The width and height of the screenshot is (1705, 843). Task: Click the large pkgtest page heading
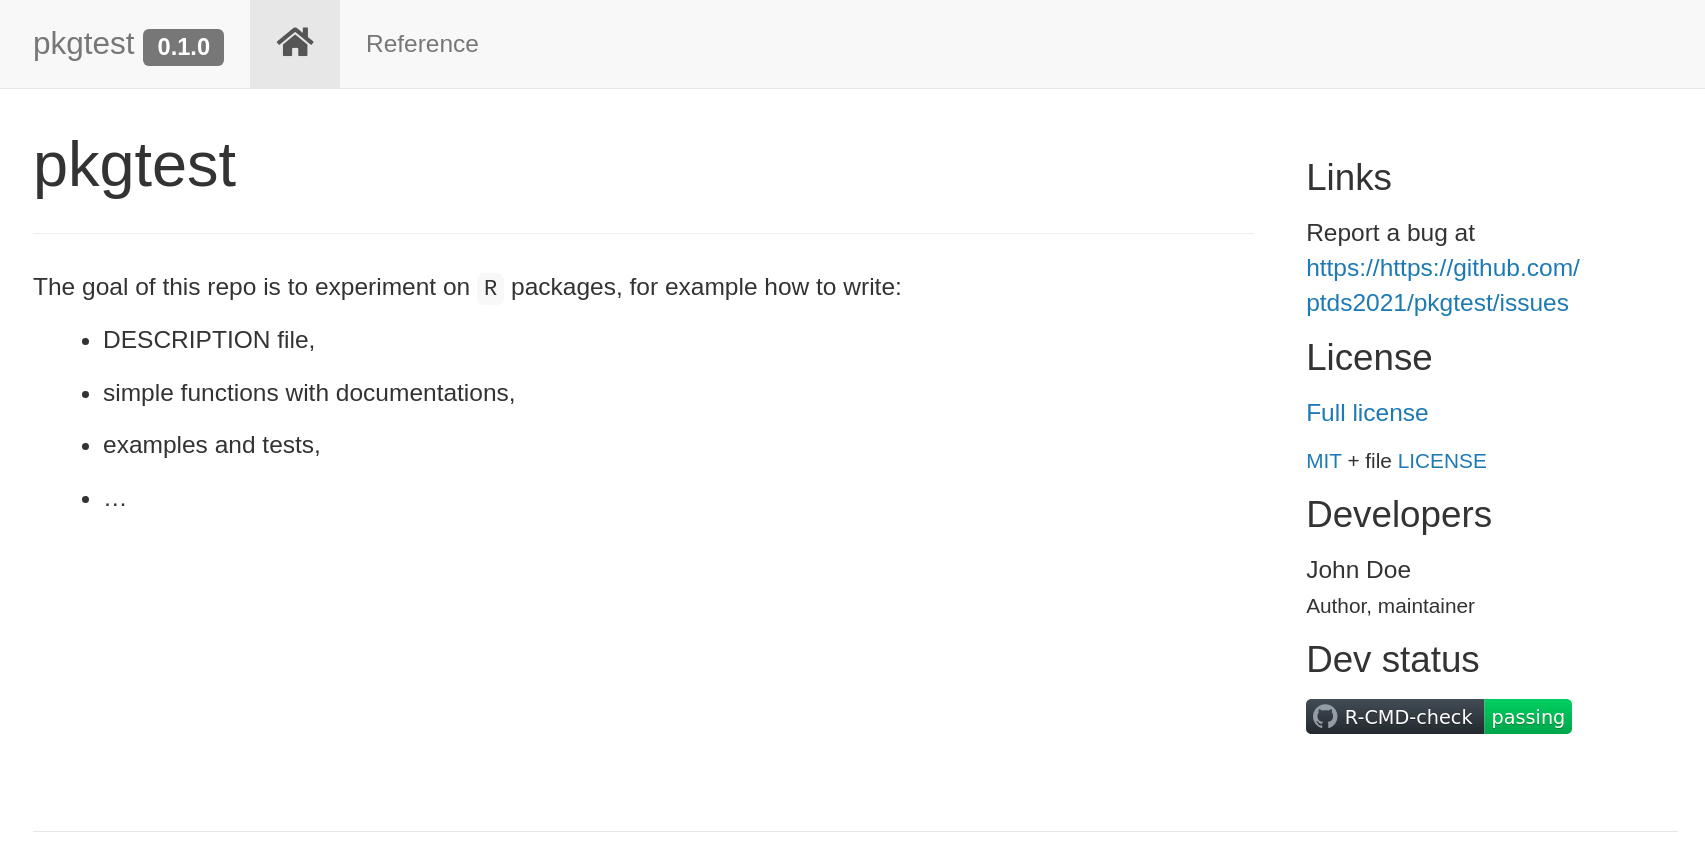coord(135,165)
